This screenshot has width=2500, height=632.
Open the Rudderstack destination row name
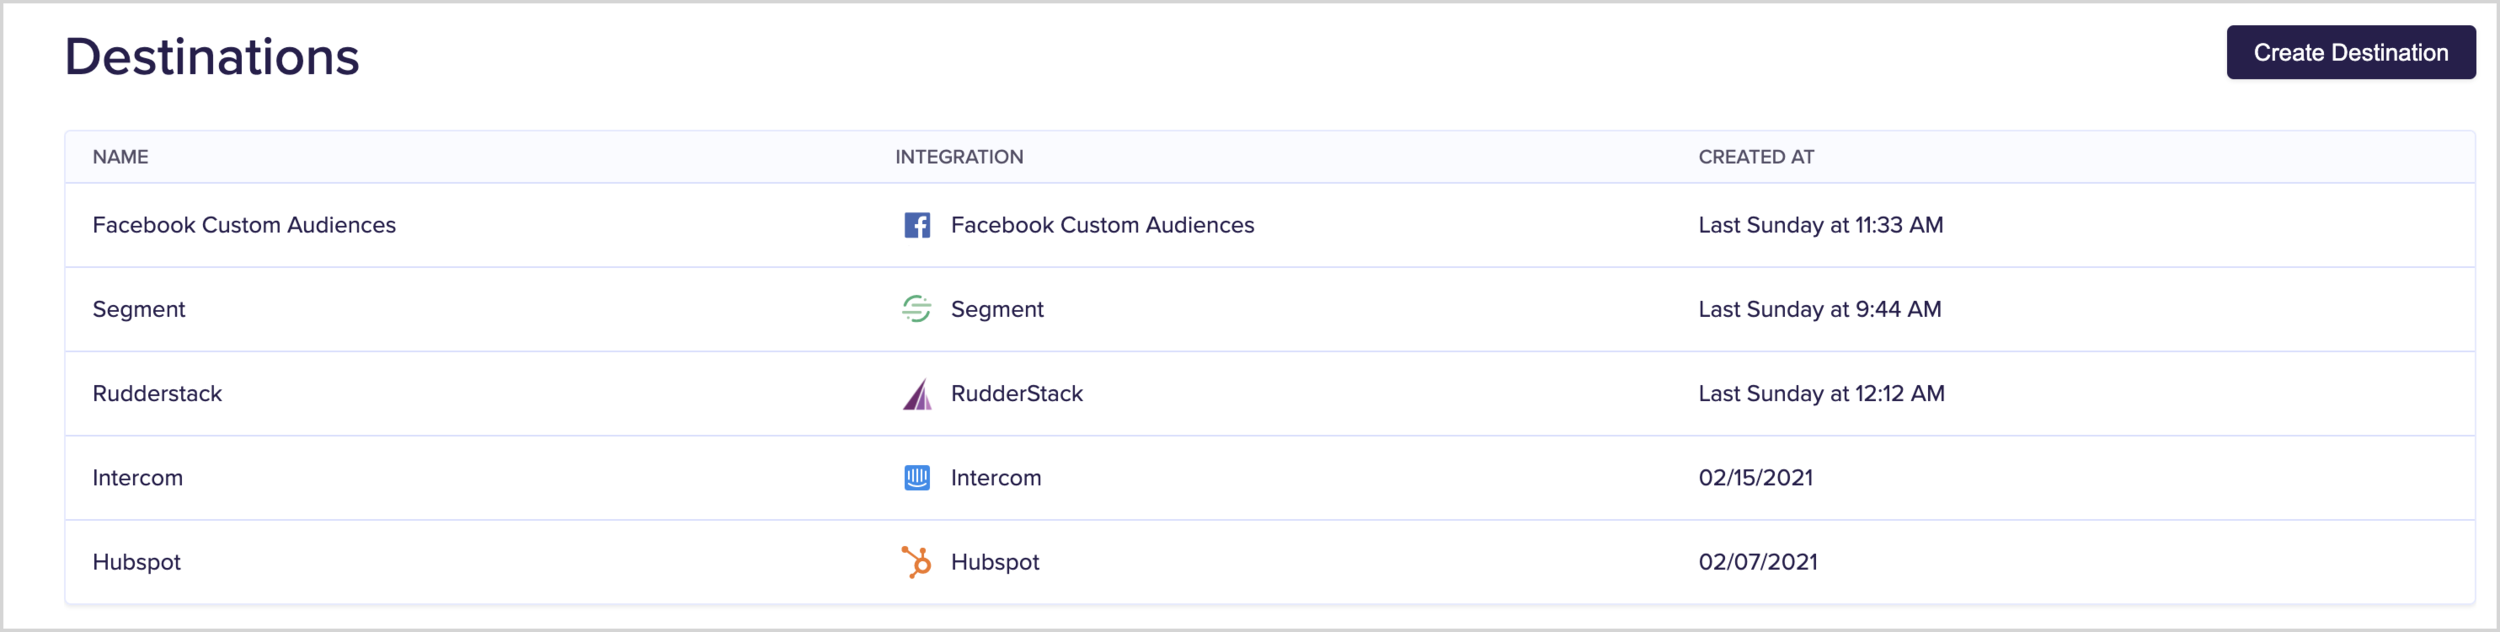(x=157, y=394)
